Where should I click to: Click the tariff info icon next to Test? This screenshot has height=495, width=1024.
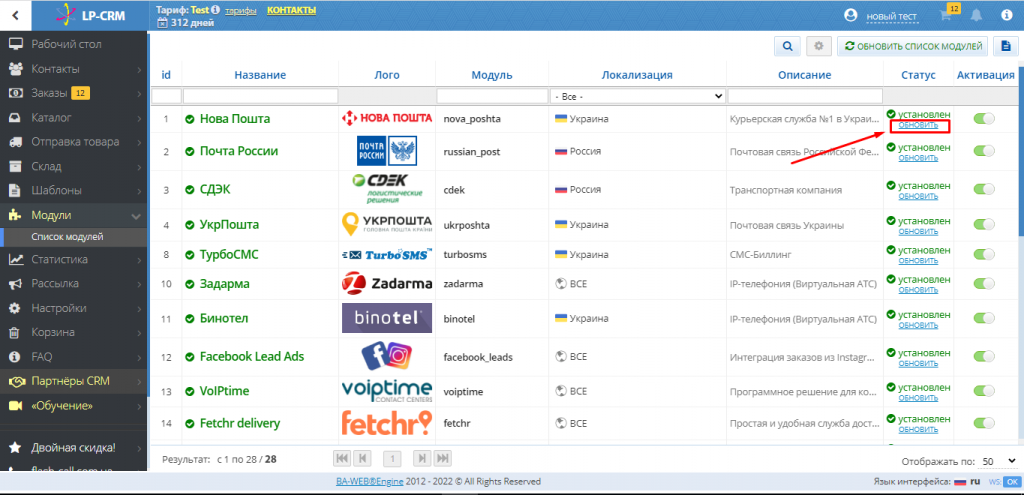click(x=216, y=10)
